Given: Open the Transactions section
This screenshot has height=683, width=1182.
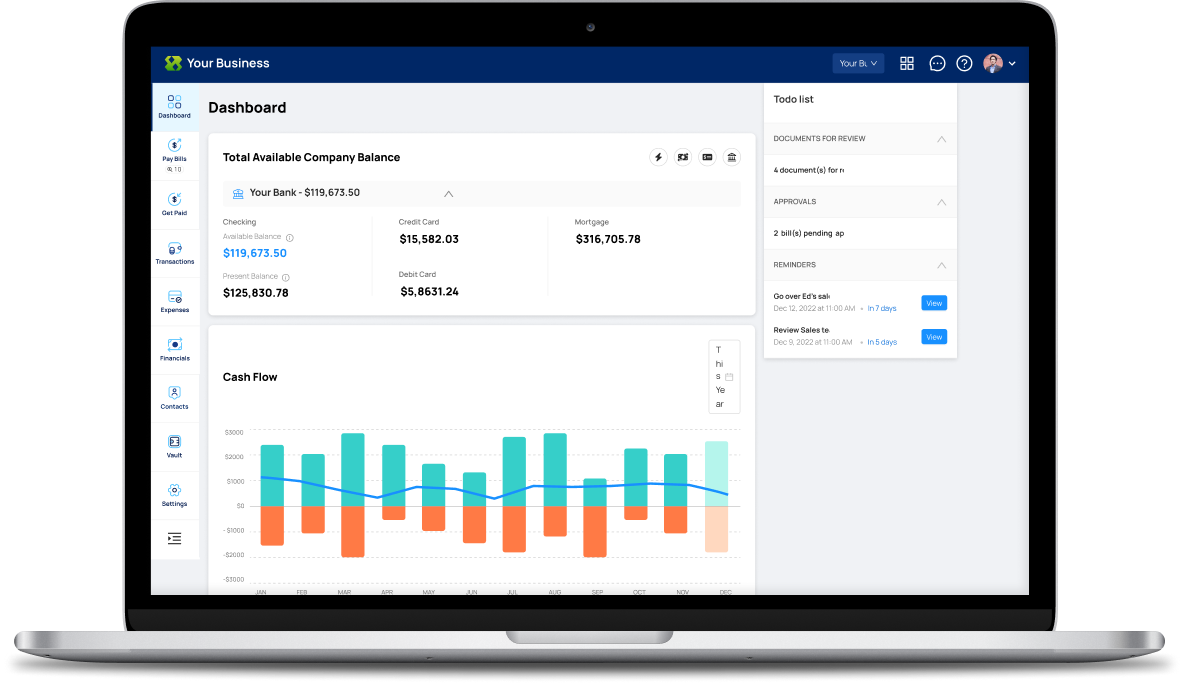Looking at the screenshot, I should coord(174,253).
